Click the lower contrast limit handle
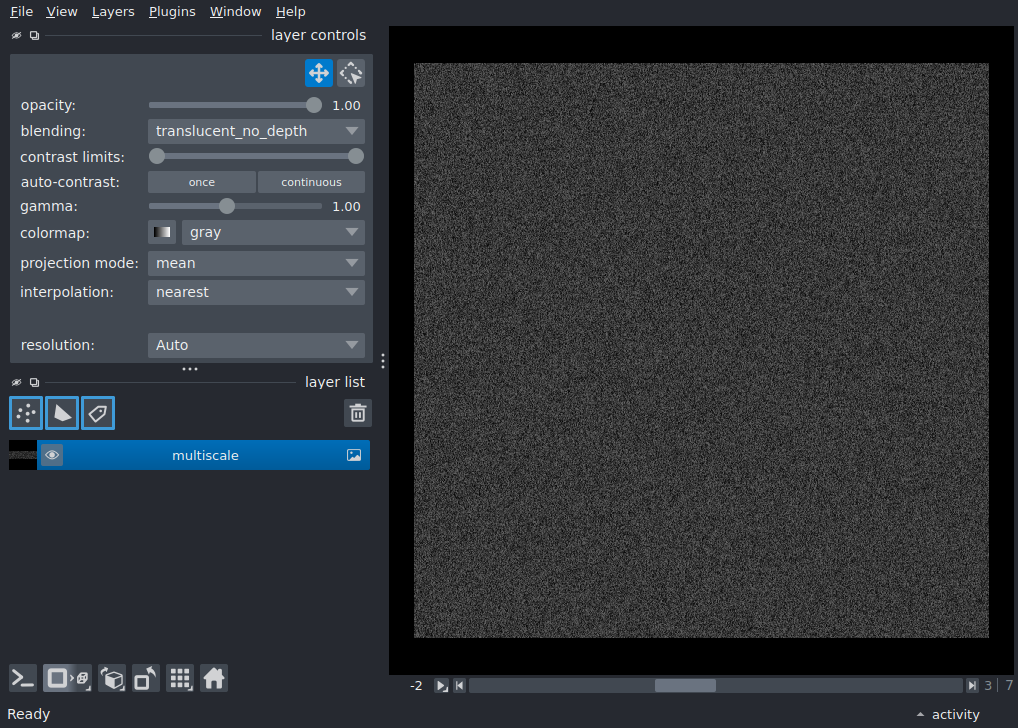This screenshot has height=728, width=1018. pyautogui.click(x=156, y=157)
